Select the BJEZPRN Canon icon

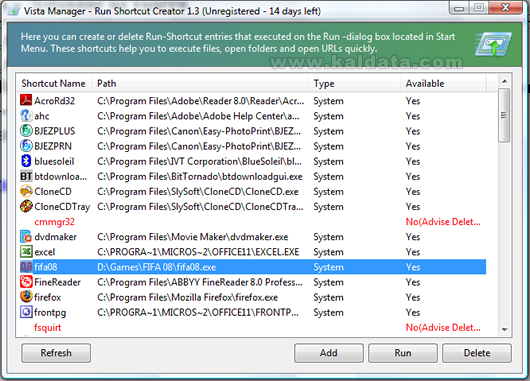26,146
